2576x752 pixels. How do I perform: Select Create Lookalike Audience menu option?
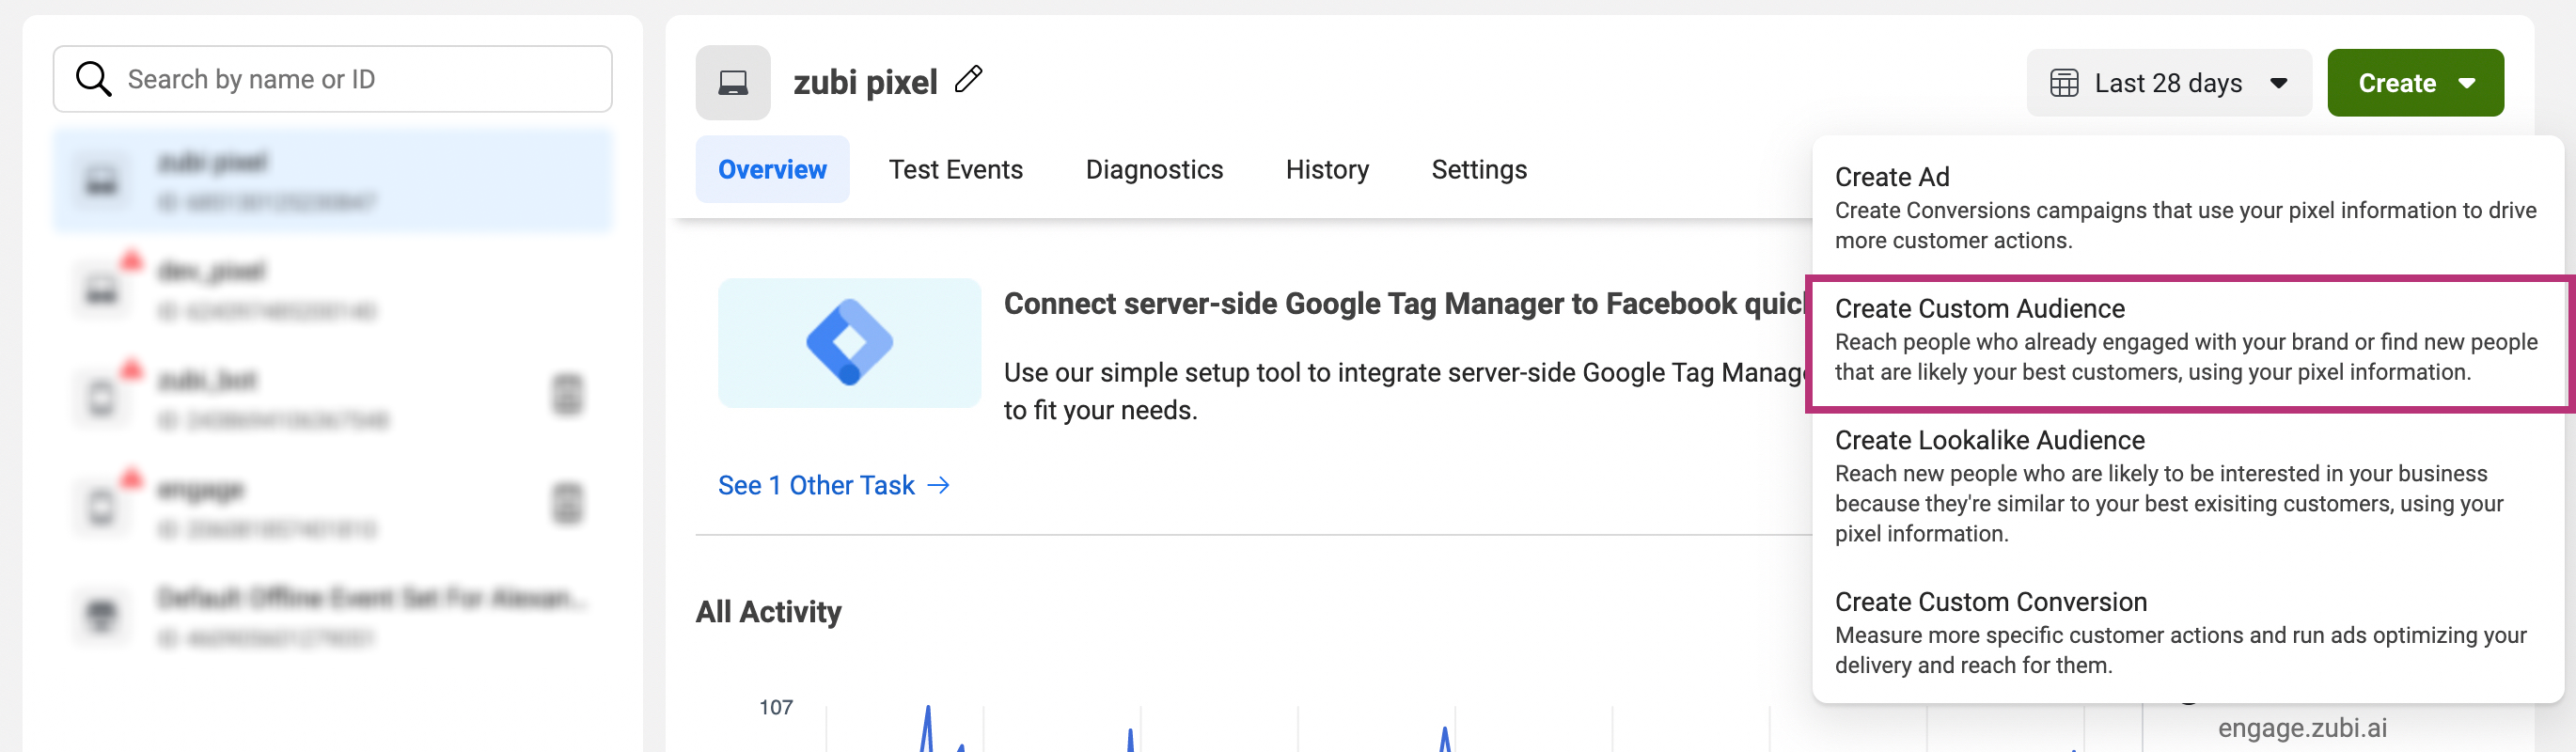pos(2187,486)
